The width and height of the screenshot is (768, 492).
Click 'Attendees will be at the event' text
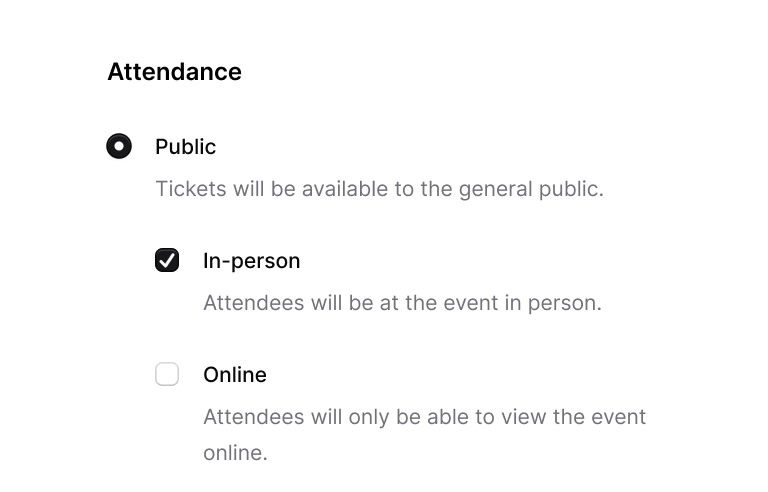tap(402, 303)
